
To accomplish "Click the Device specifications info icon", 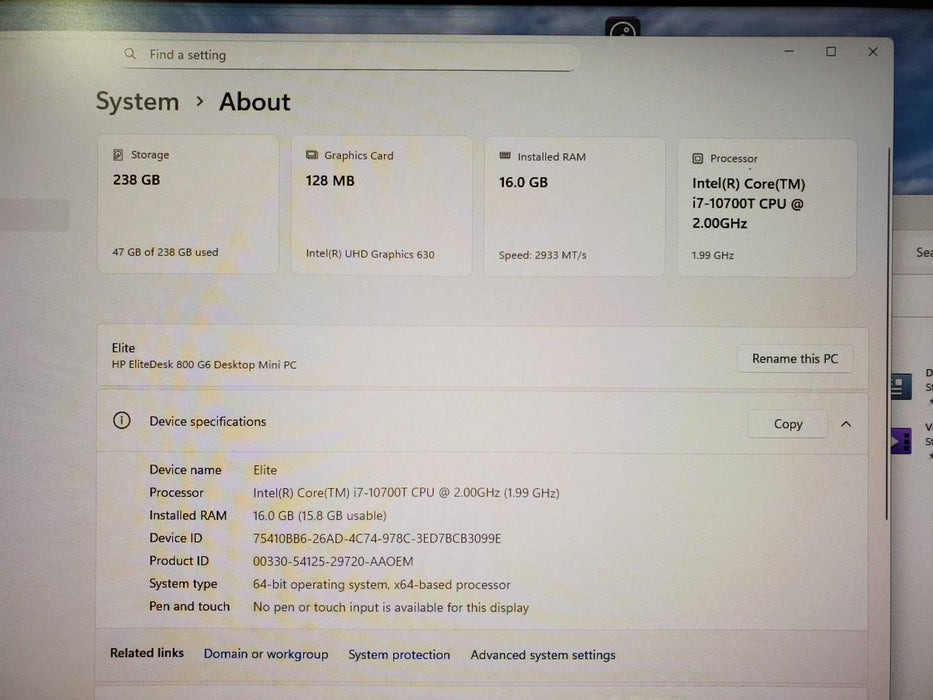I will (121, 421).
